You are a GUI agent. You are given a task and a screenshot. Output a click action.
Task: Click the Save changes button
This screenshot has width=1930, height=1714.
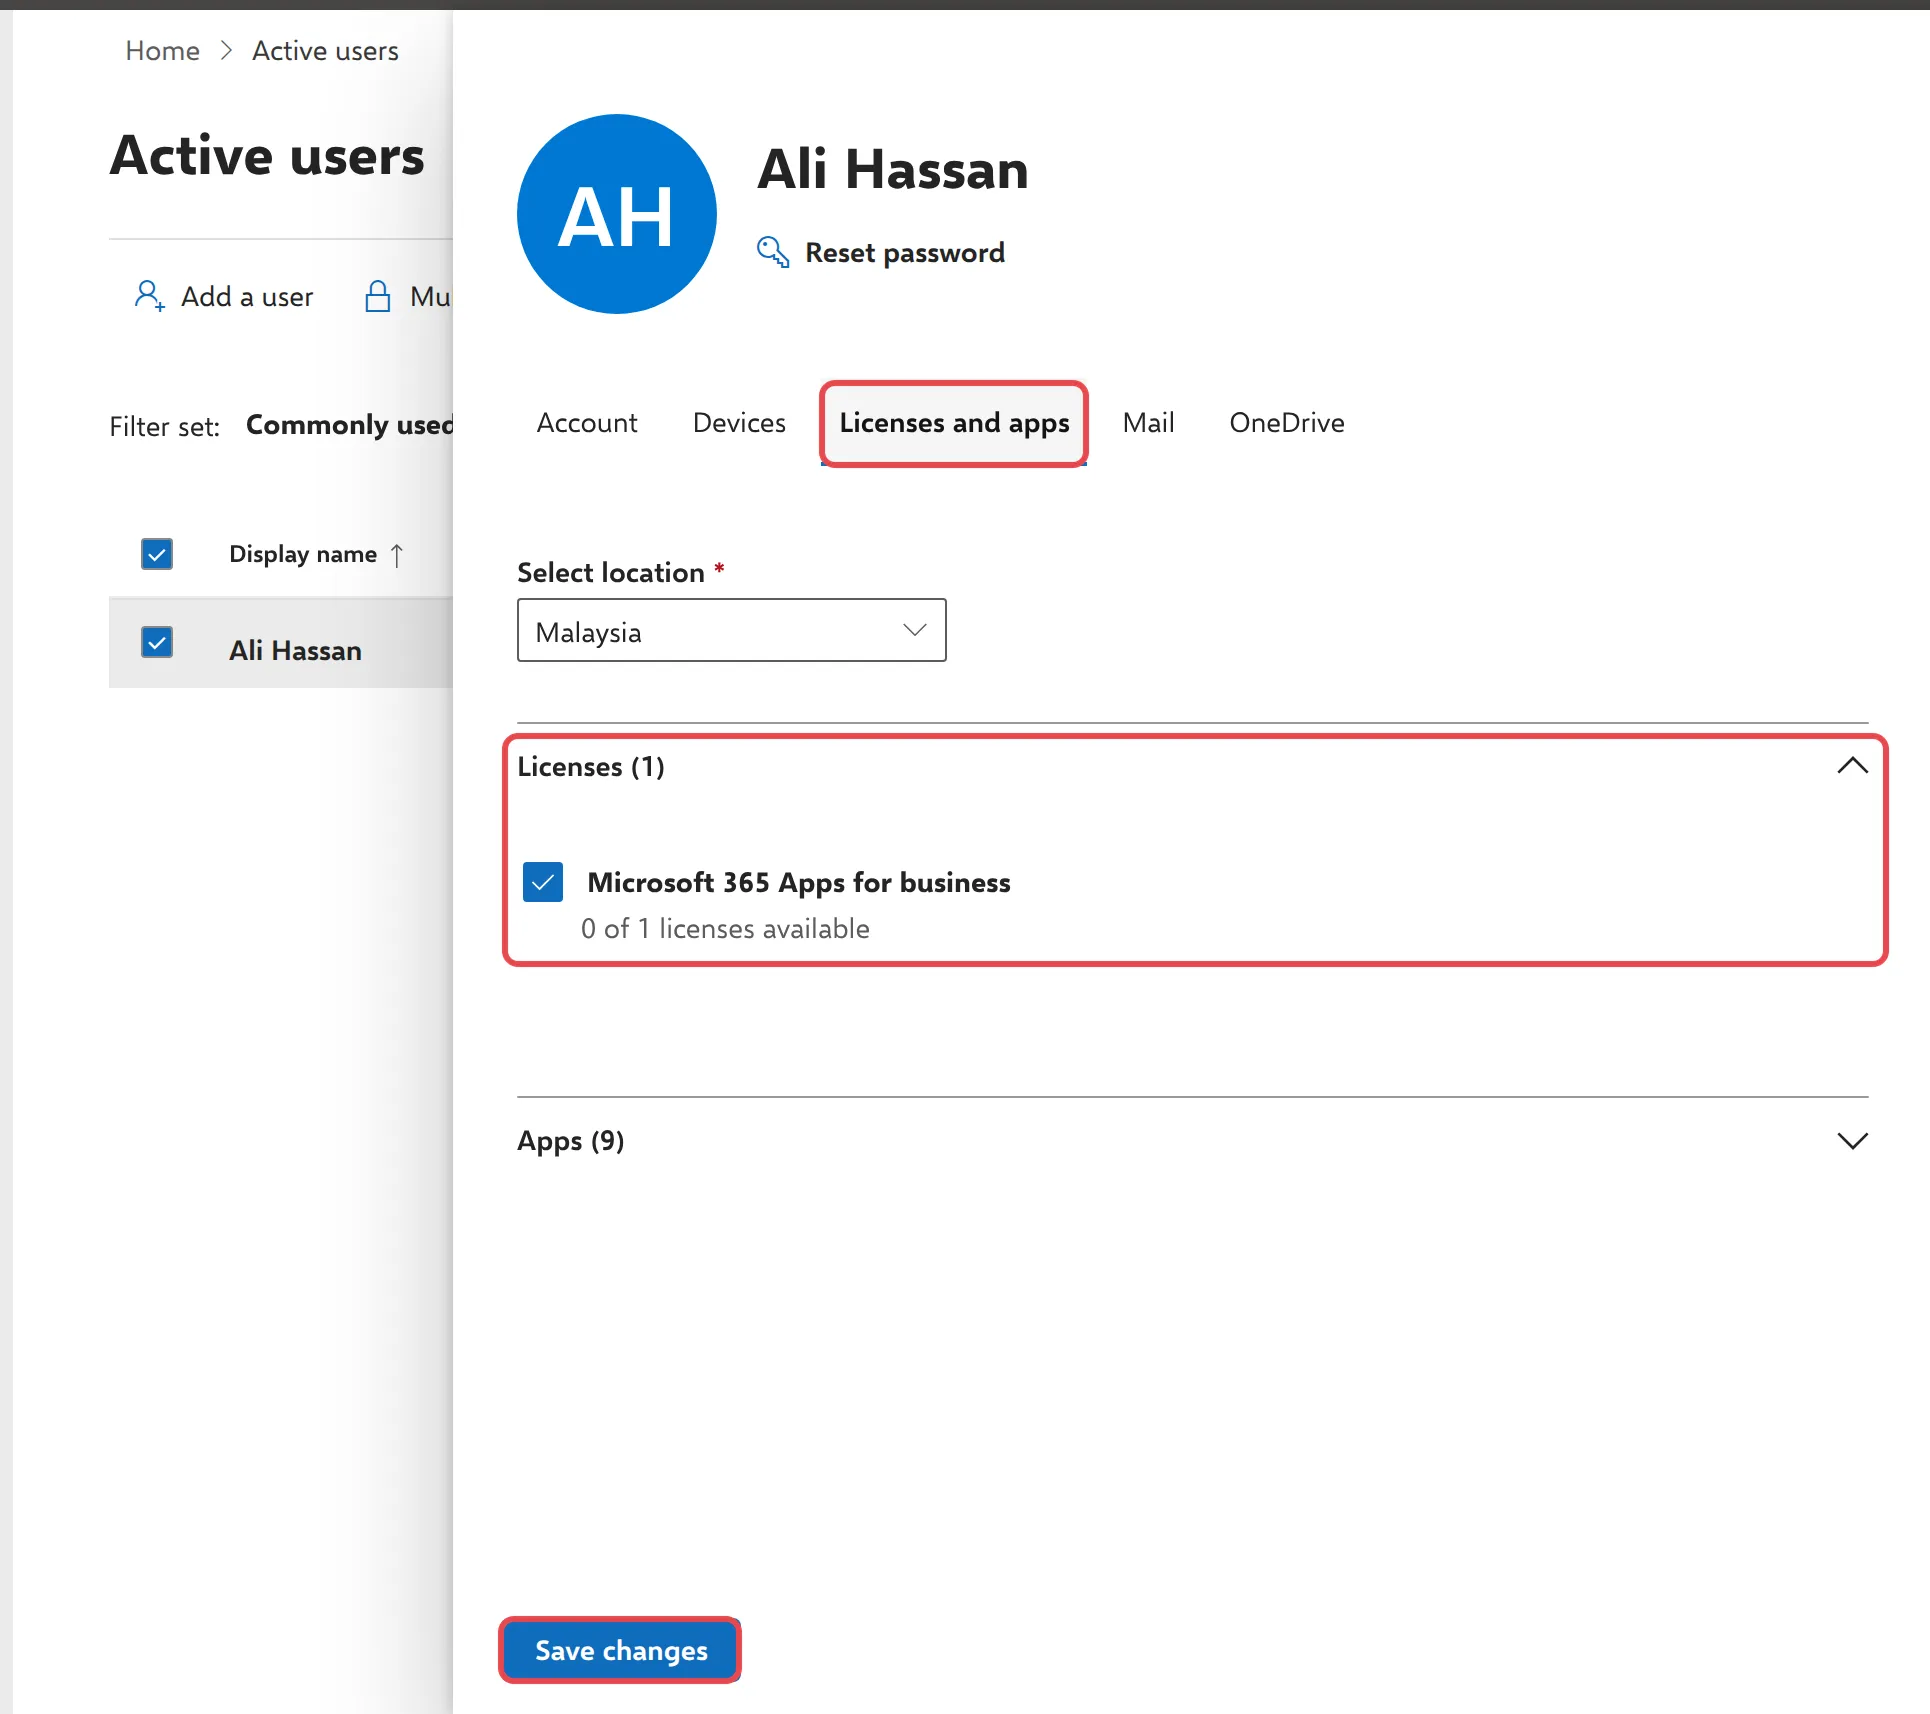click(x=621, y=1650)
